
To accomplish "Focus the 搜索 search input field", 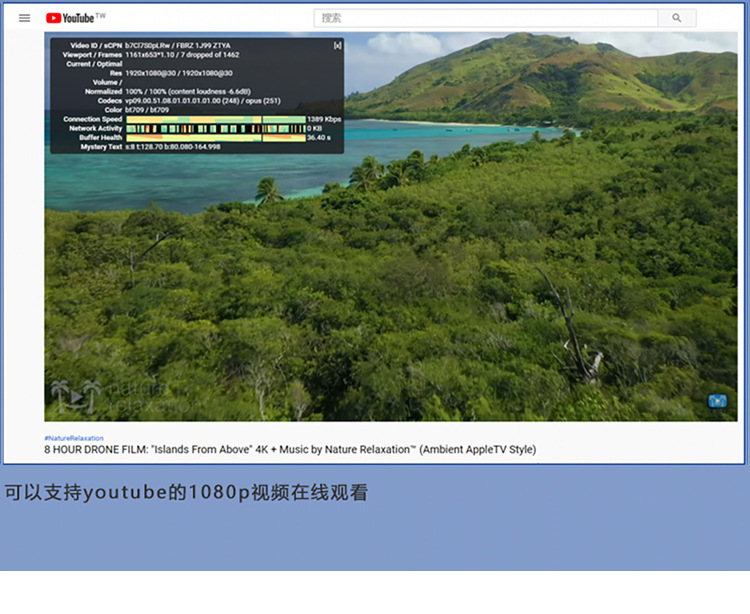I will point(485,18).
